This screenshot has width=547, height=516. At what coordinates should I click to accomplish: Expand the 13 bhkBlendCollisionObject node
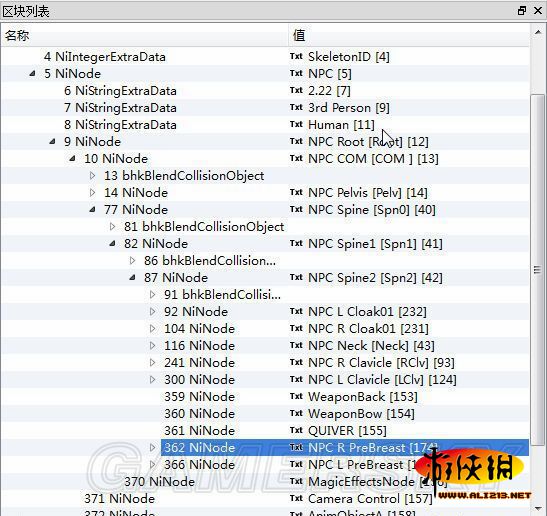pyautogui.click(x=92, y=175)
